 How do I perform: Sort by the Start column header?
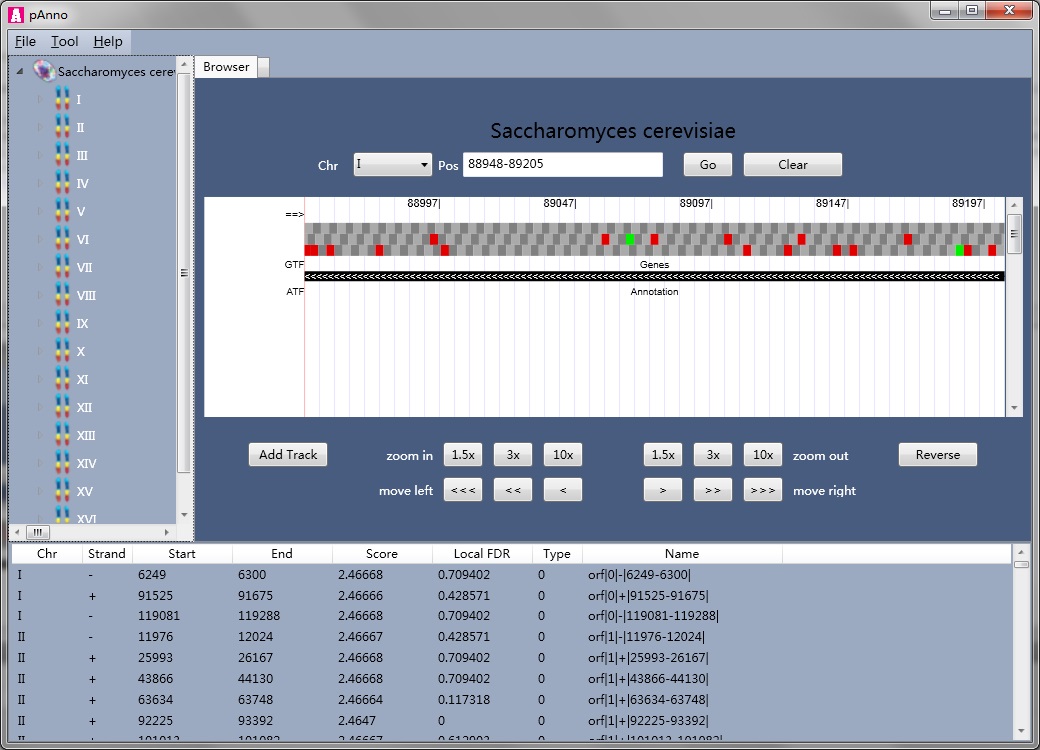coord(182,553)
